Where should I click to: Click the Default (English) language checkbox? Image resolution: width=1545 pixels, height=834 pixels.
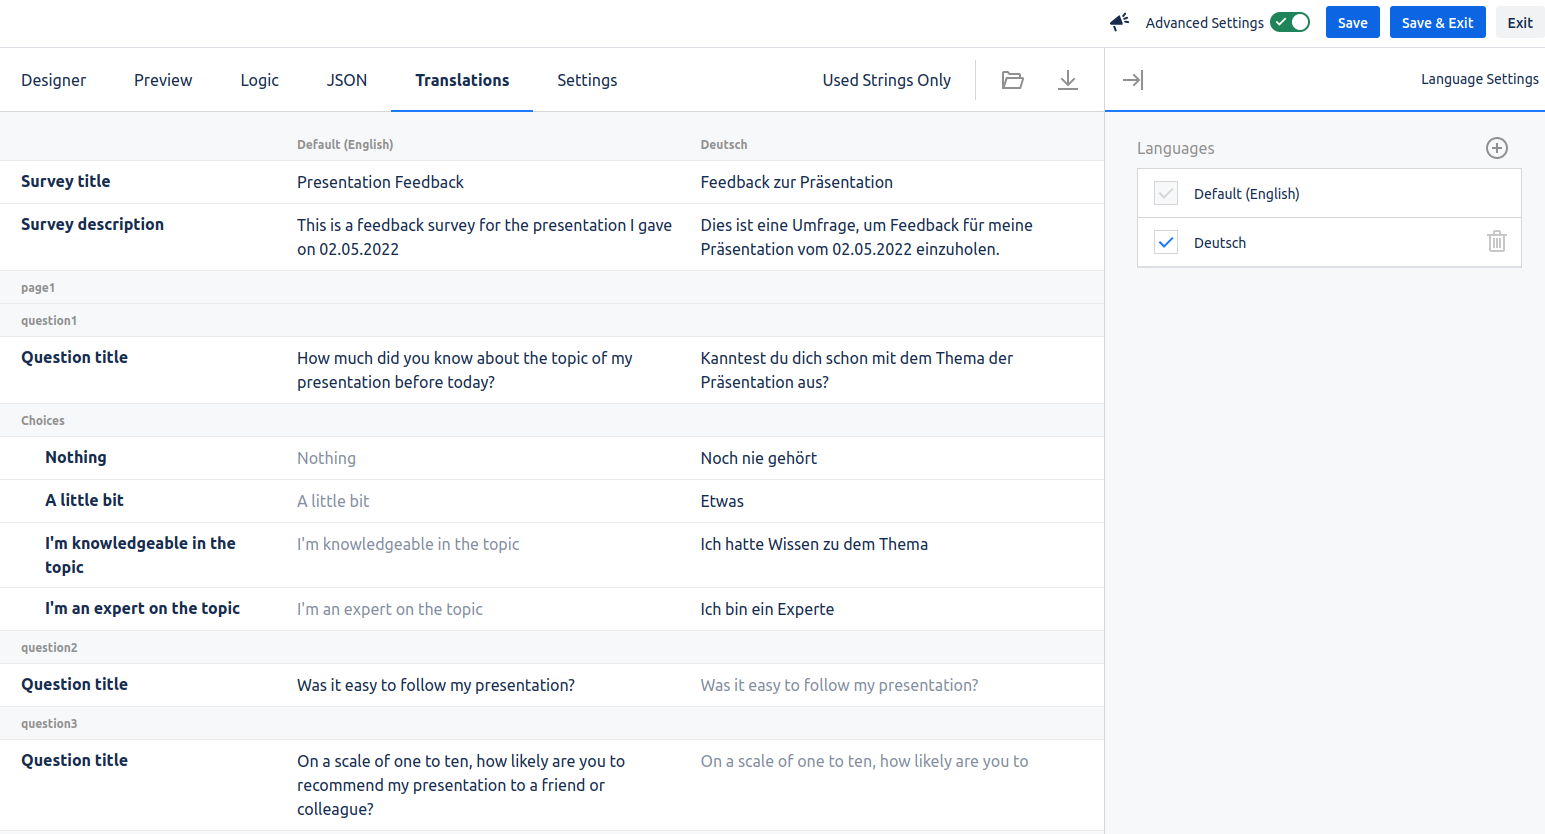pyautogui.click(x=1166, y=193)
